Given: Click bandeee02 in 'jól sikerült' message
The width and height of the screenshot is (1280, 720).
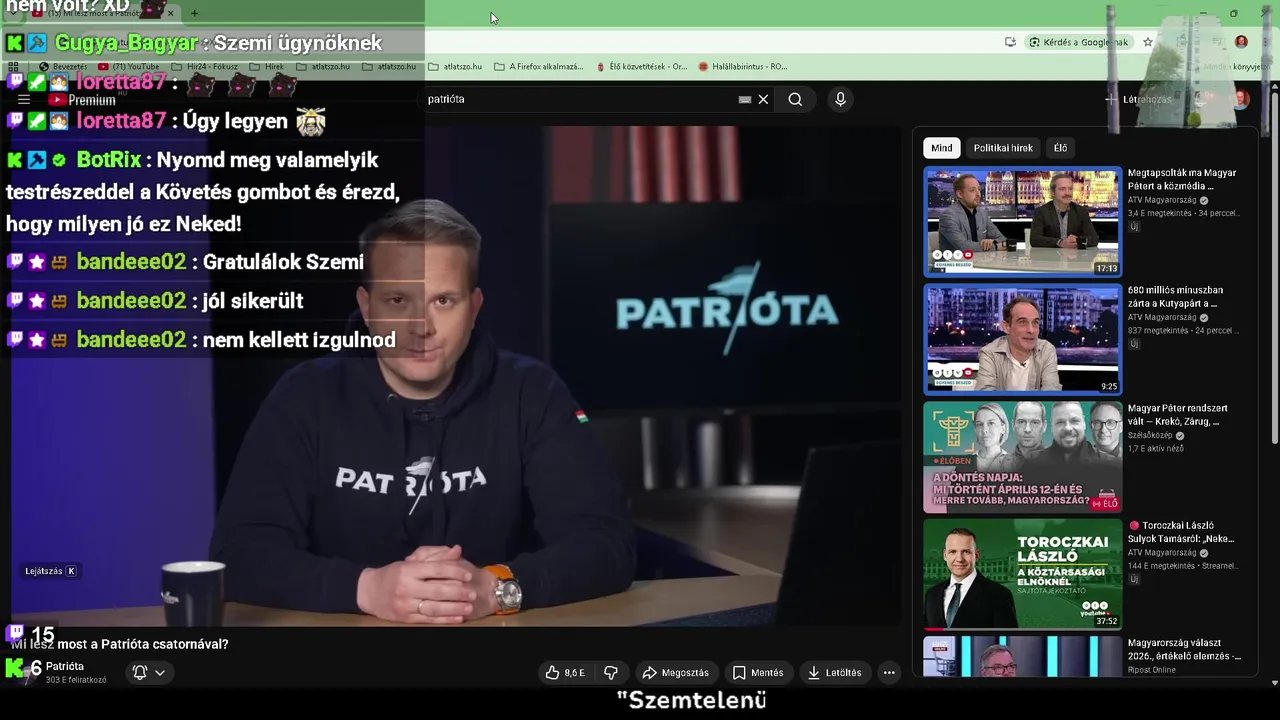Looking at the screenshot, I should click(x=131, y=301).
